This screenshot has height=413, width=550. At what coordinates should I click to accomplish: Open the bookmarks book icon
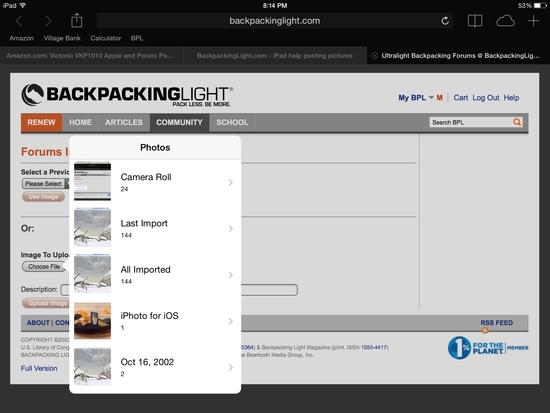click(x=475, y=21)
